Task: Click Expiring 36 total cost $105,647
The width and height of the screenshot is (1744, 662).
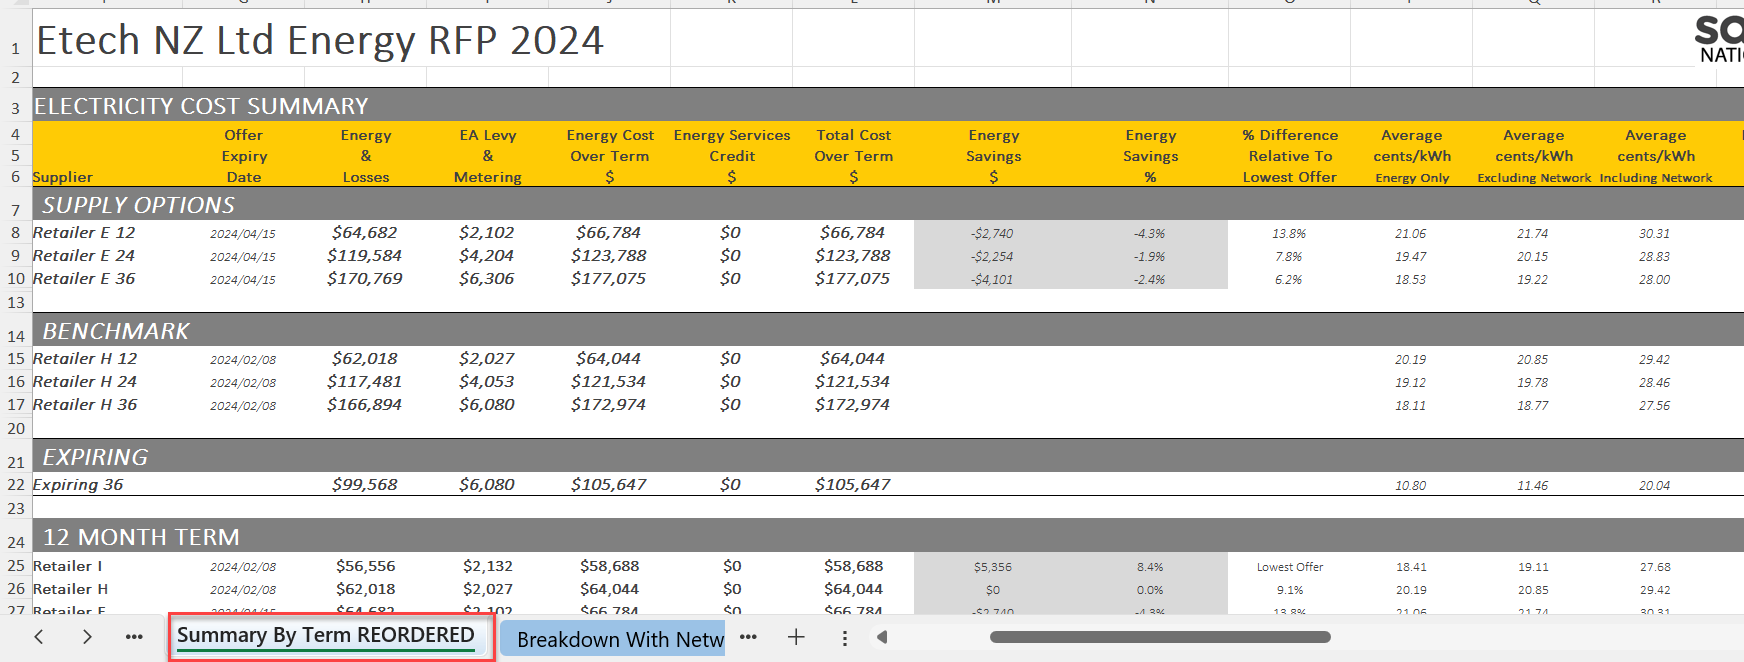Action: (852, 485)
